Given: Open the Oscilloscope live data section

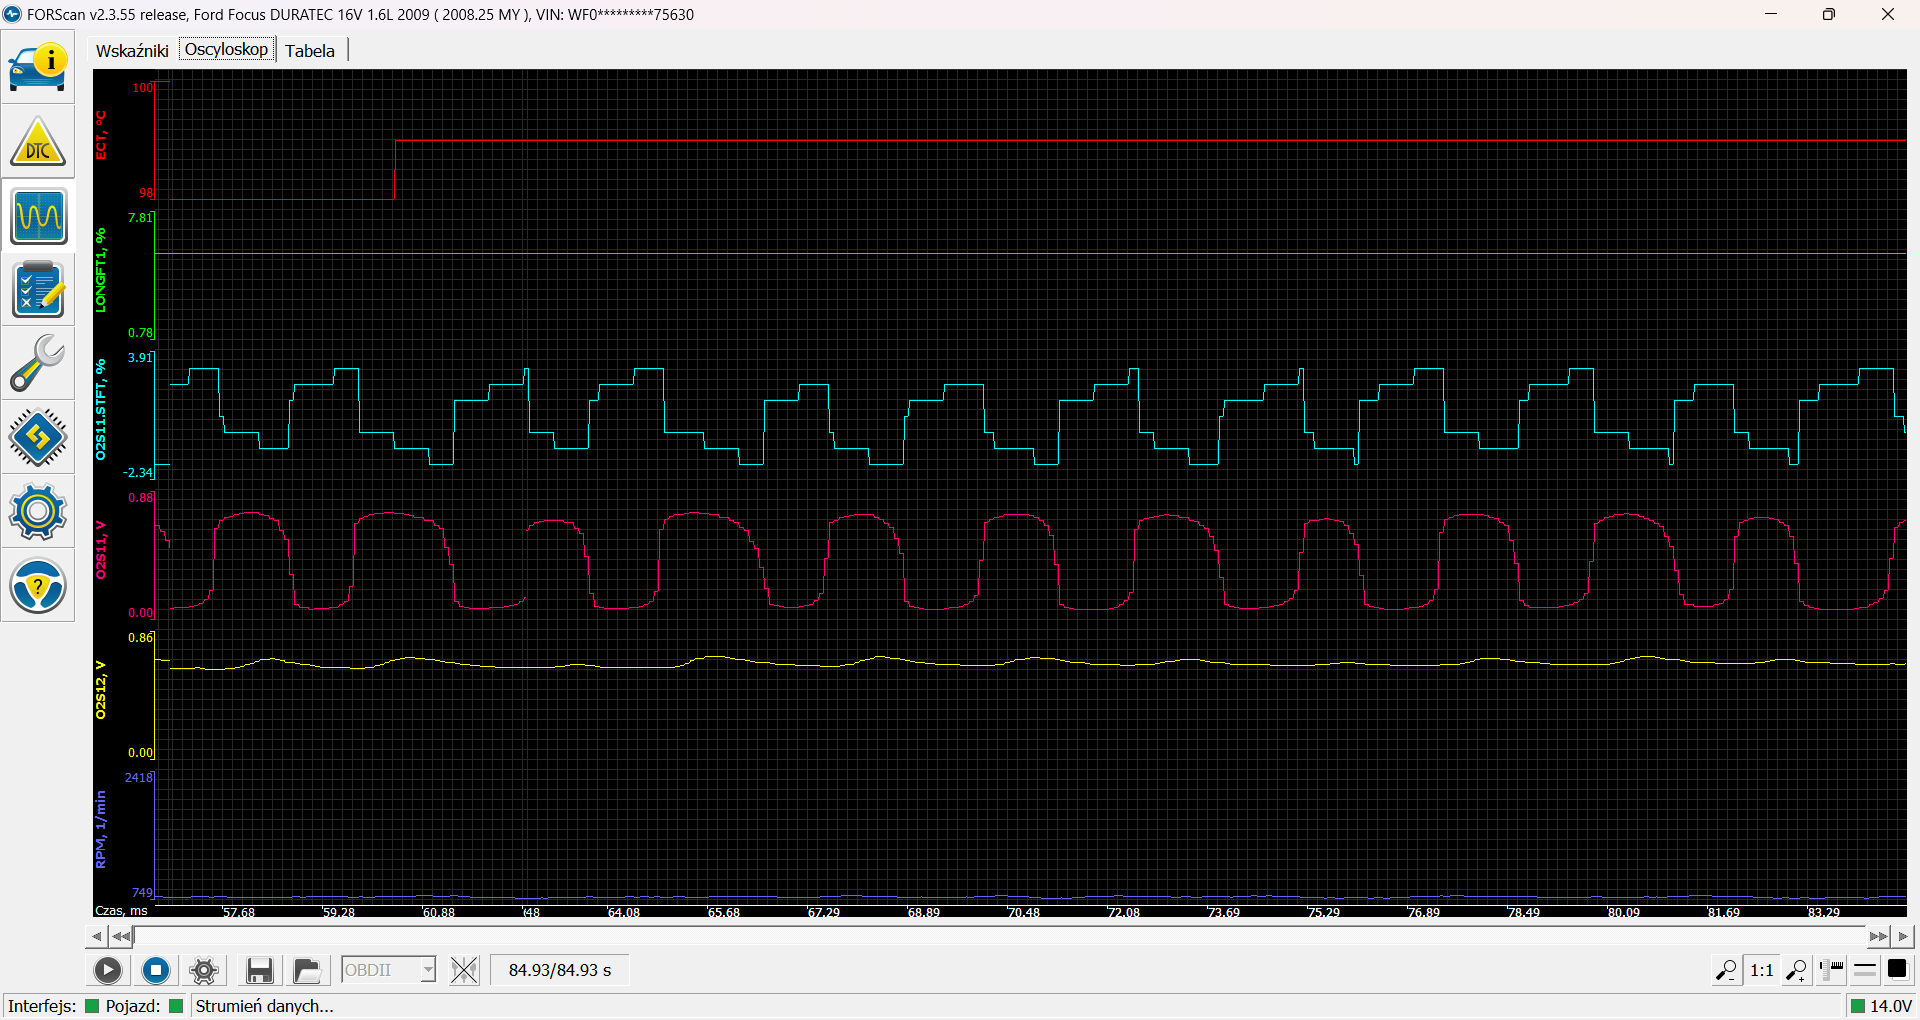Looking at the screenshot, I should [38, 216].
